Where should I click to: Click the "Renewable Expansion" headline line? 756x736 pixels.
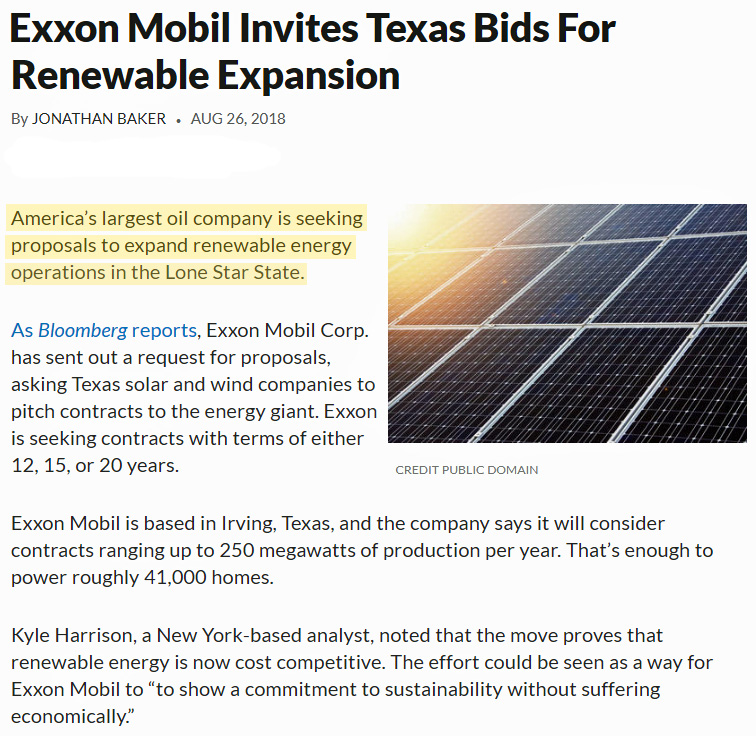(205, 76)
